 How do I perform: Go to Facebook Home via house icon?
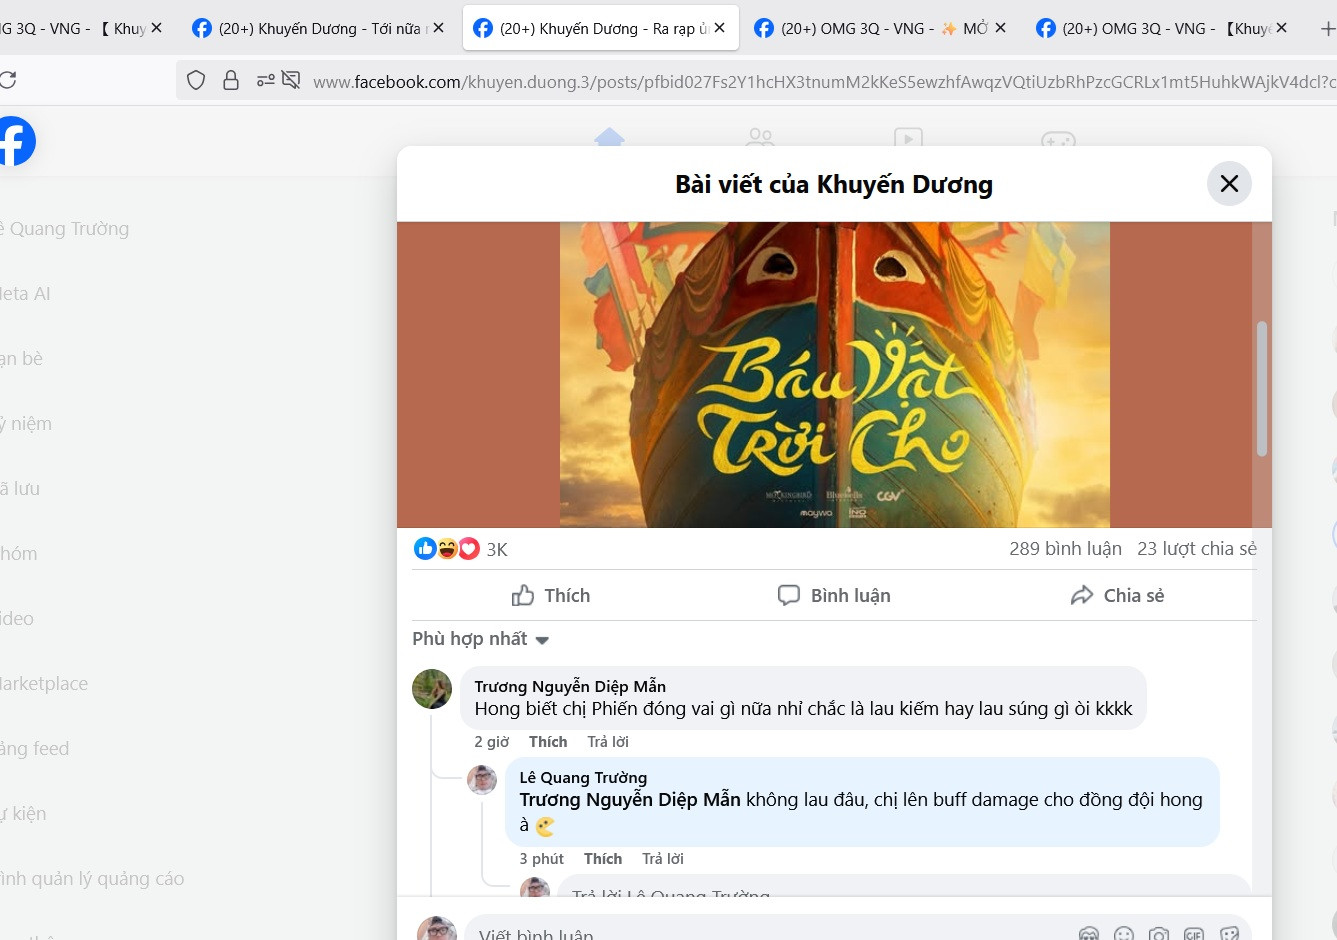point(609,137)
